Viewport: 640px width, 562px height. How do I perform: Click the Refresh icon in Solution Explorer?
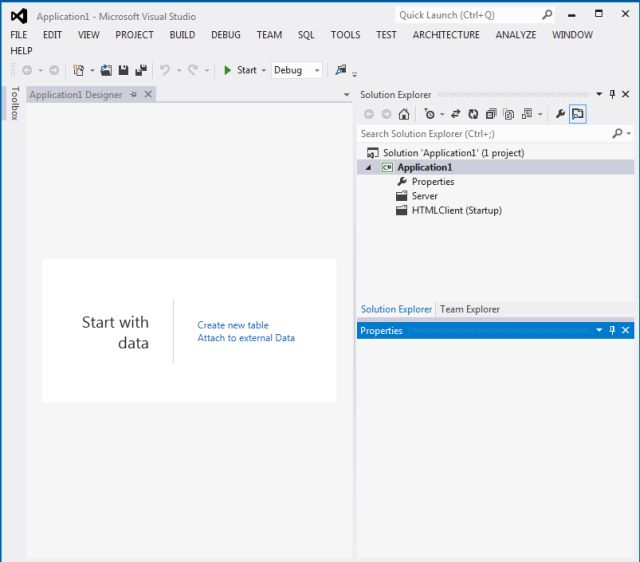pos(471,114)
